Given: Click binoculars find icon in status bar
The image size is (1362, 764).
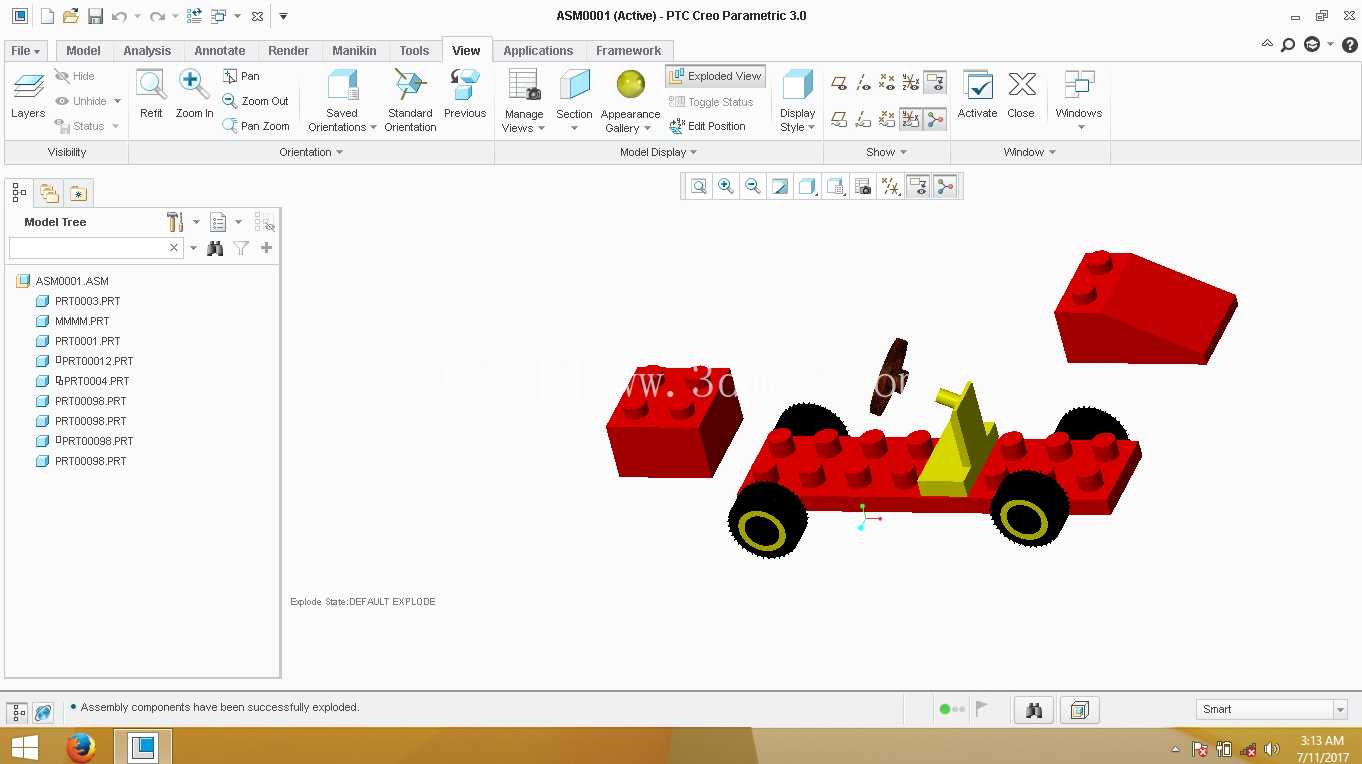Looking at the screenshot, I should click(1034, 710).
